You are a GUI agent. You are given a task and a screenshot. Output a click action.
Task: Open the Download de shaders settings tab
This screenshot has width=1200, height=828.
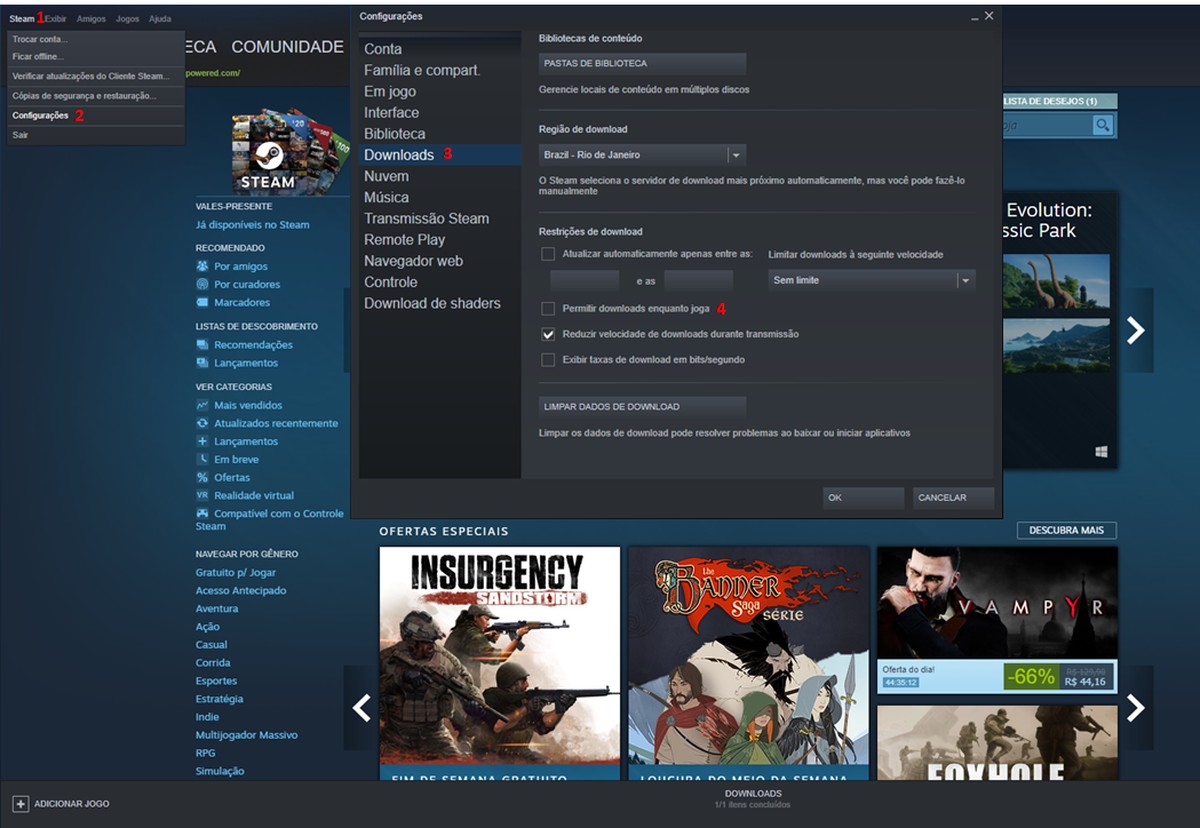click(x=440, y=303)
